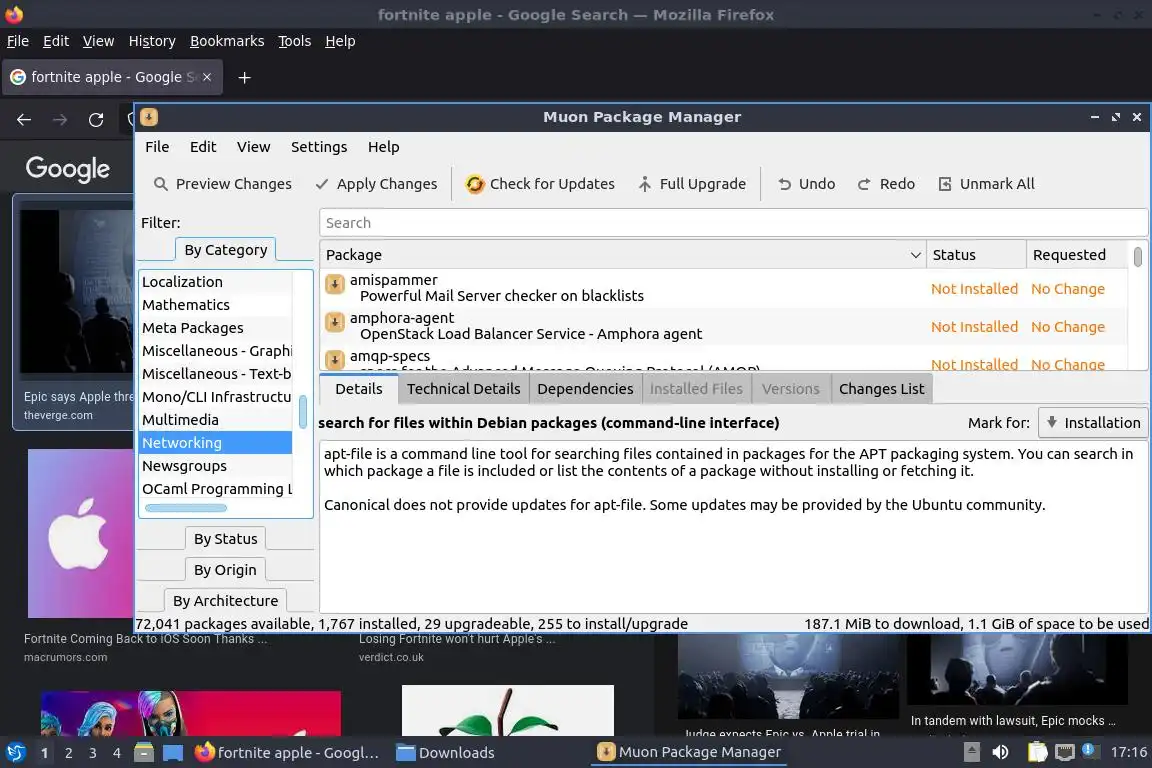Image resolution: width=1152 pixels, height=768 pixels.
Task: Click the removable media eject tray icon
Action: (971, 752)
